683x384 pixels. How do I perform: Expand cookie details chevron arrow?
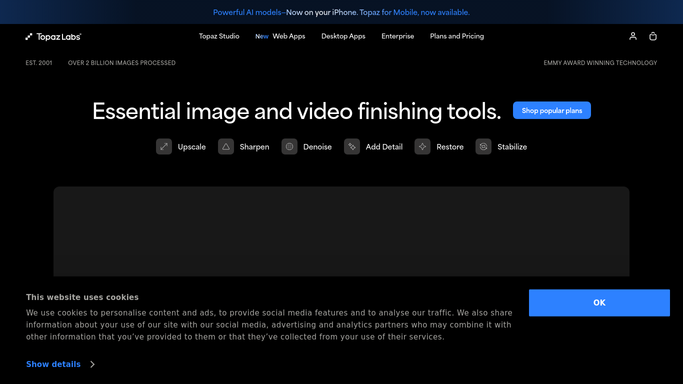coord(92,364)
